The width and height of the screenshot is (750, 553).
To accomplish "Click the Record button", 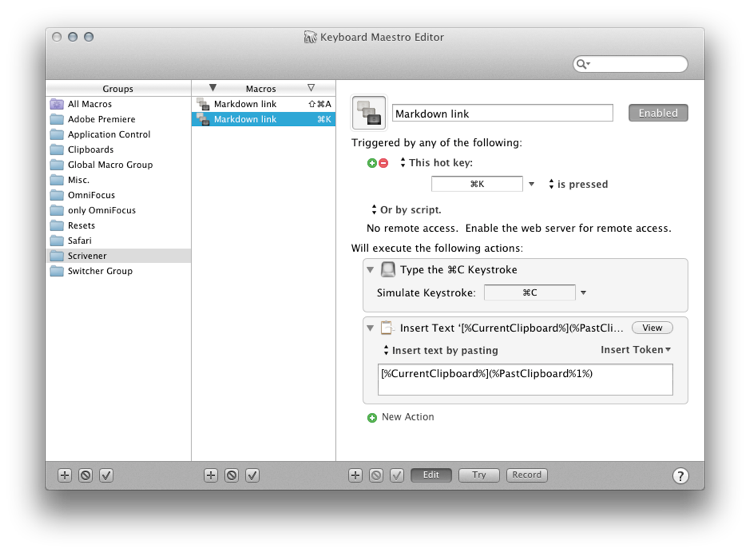I will [x=527, y=475].
